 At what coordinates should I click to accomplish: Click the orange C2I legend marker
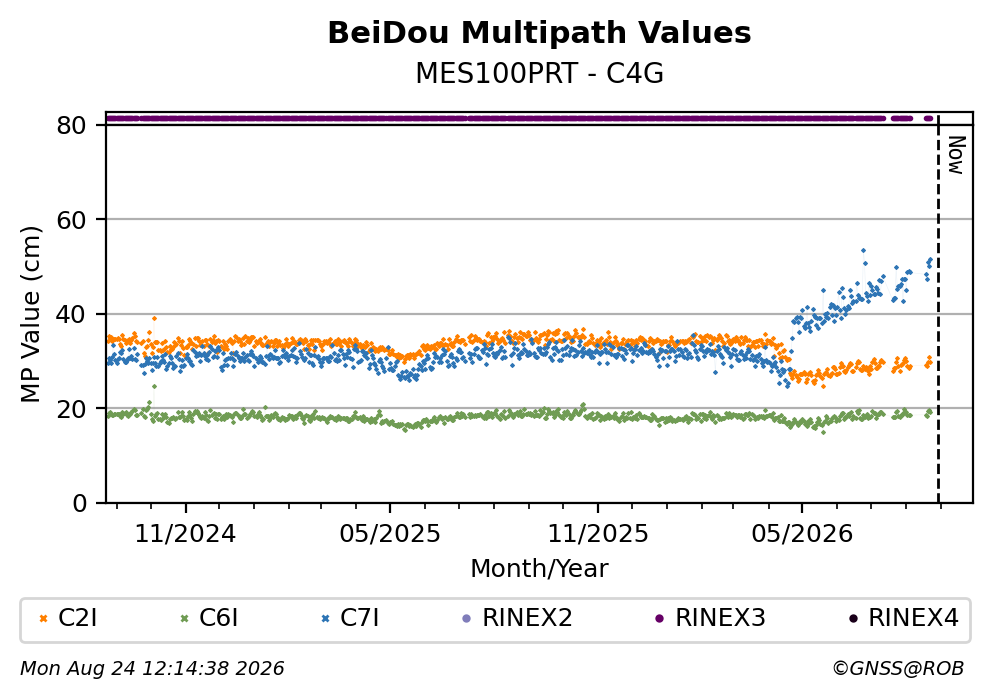(43, 619)
